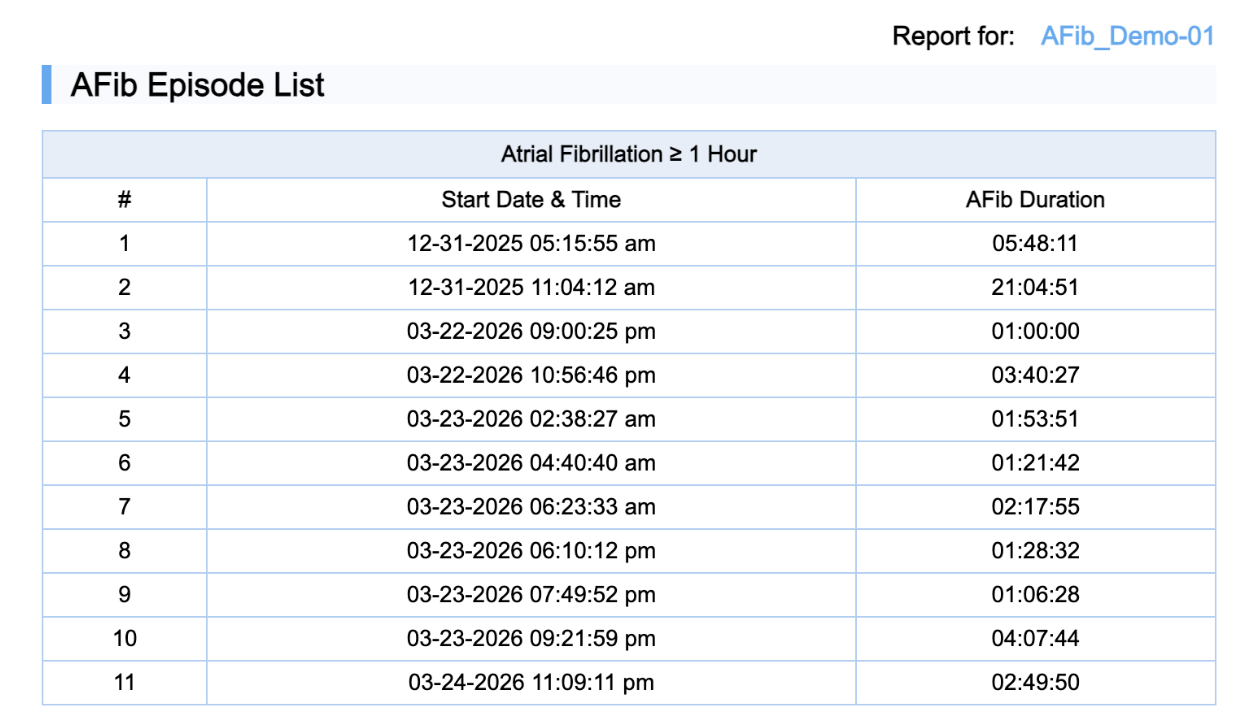Click the episode number in row 8
This screenshot has width=1244, height=724.
[124, 551]
